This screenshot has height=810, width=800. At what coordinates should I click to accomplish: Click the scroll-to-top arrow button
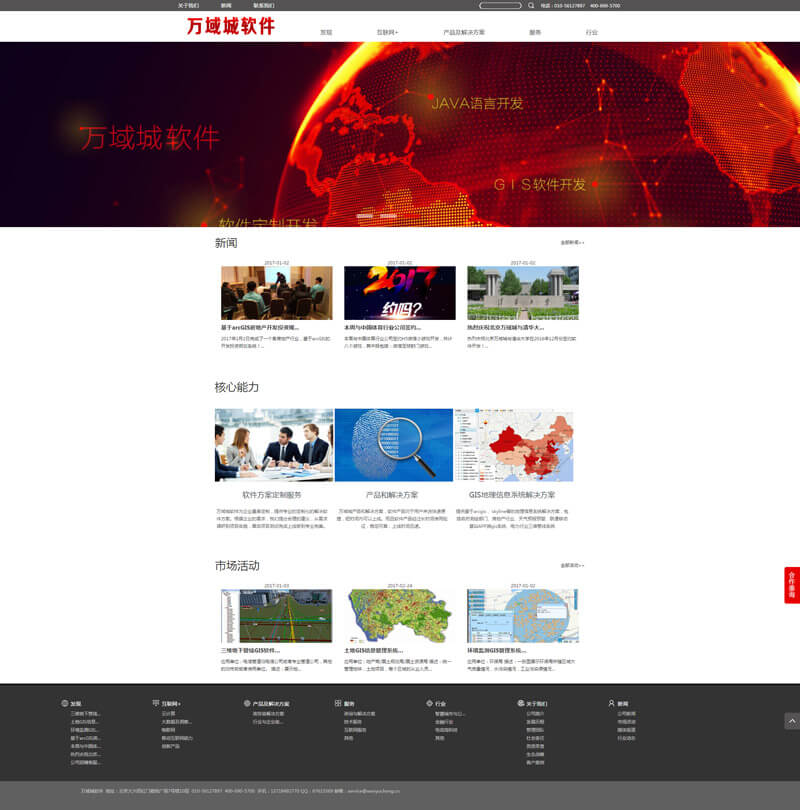click(x=791, y=720)
